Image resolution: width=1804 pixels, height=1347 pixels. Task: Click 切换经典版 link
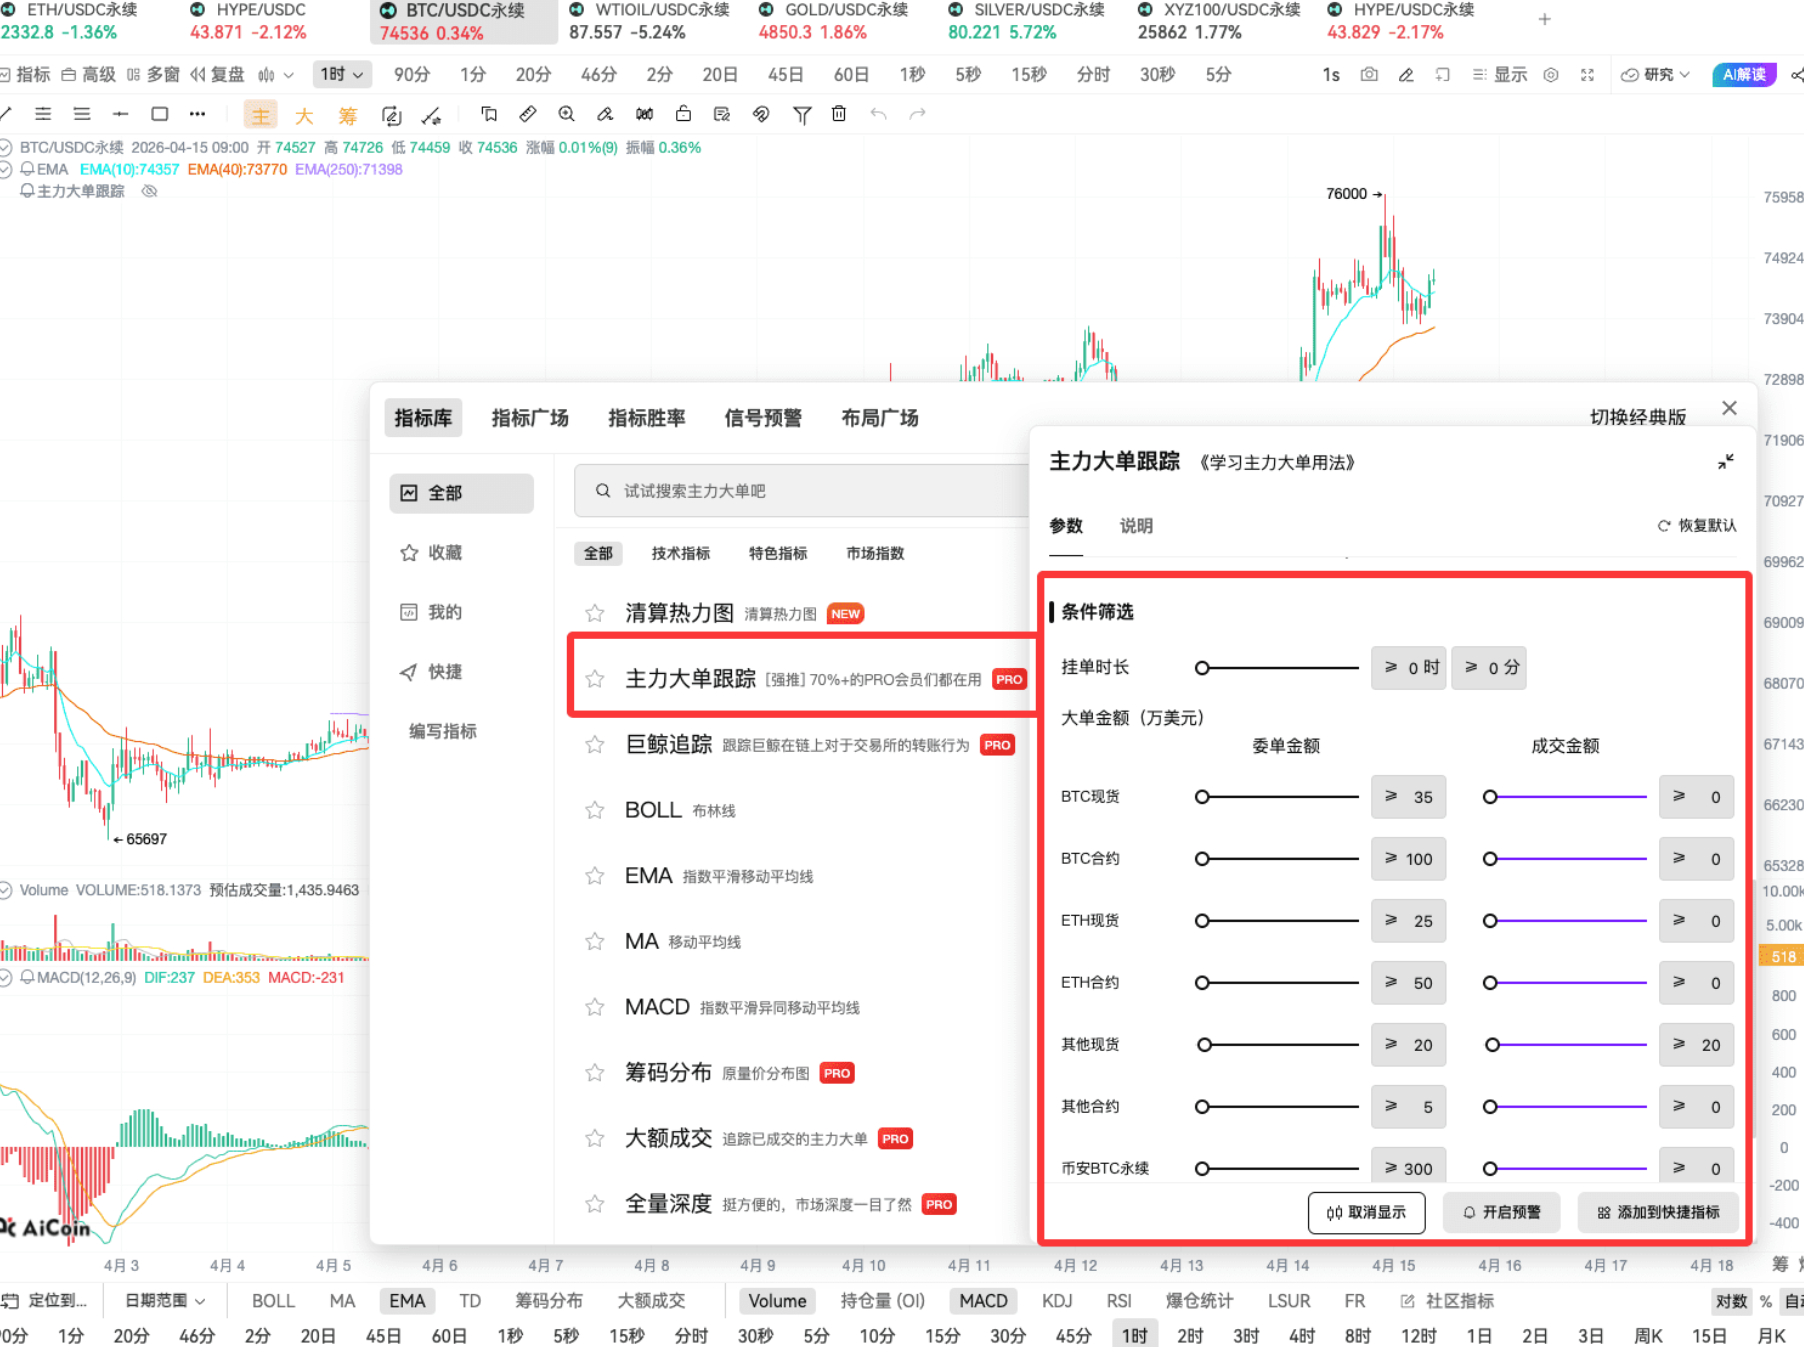point(1638,417)
